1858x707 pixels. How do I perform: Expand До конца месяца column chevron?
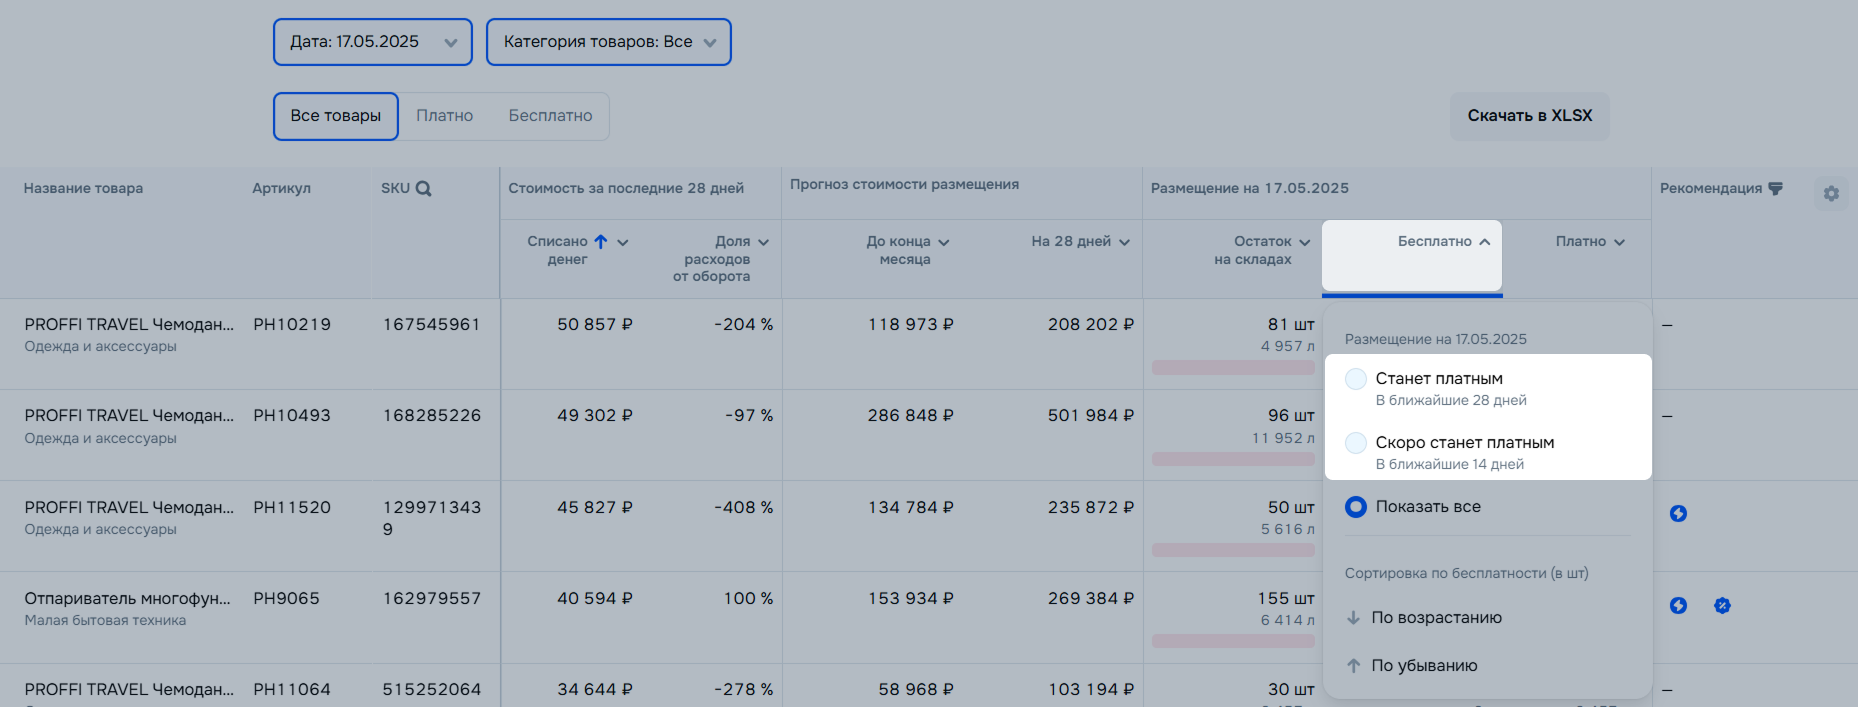point(944,242)
